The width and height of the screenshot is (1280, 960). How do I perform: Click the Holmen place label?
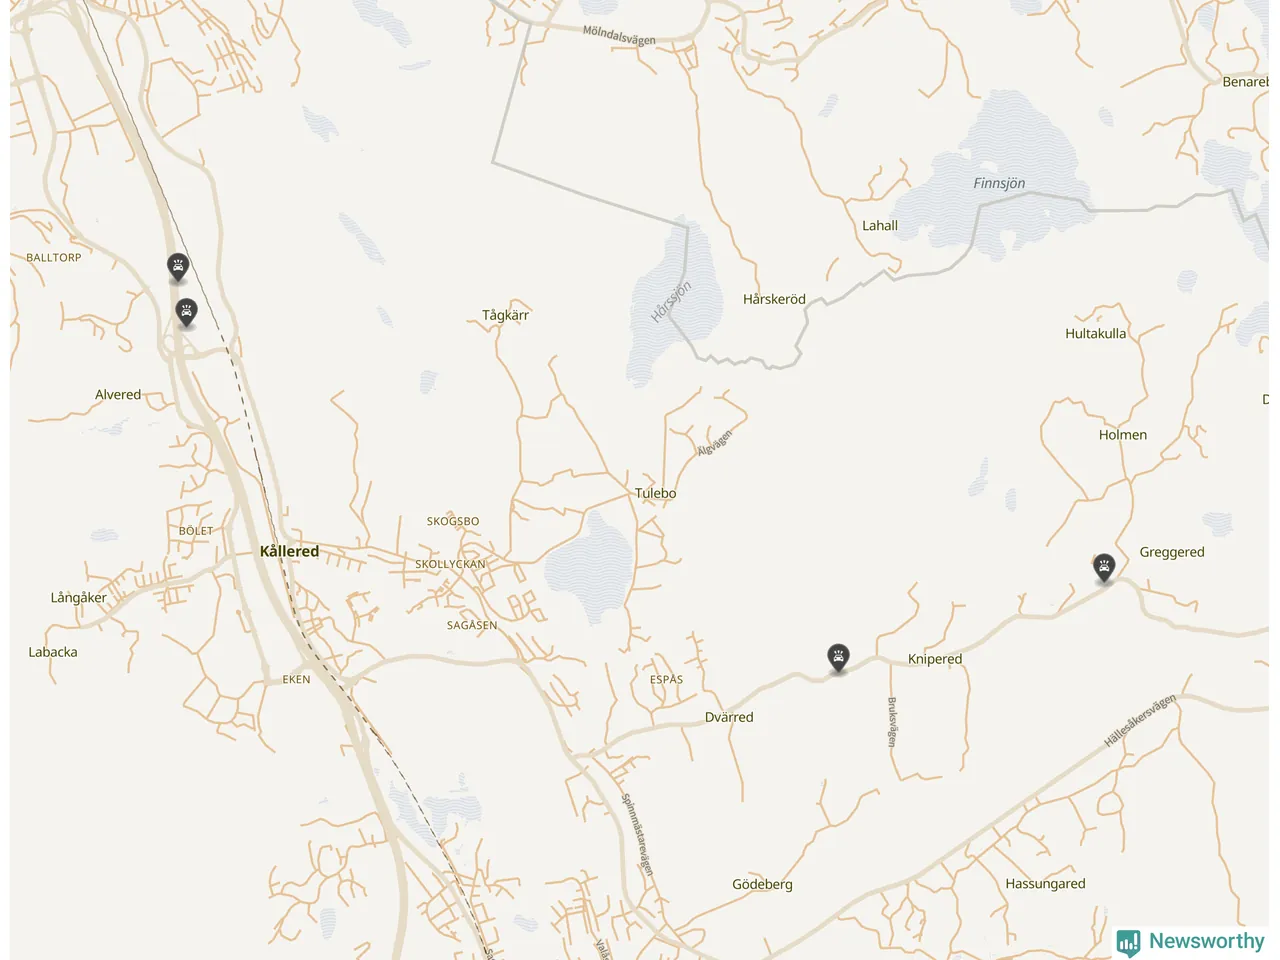1122,435
